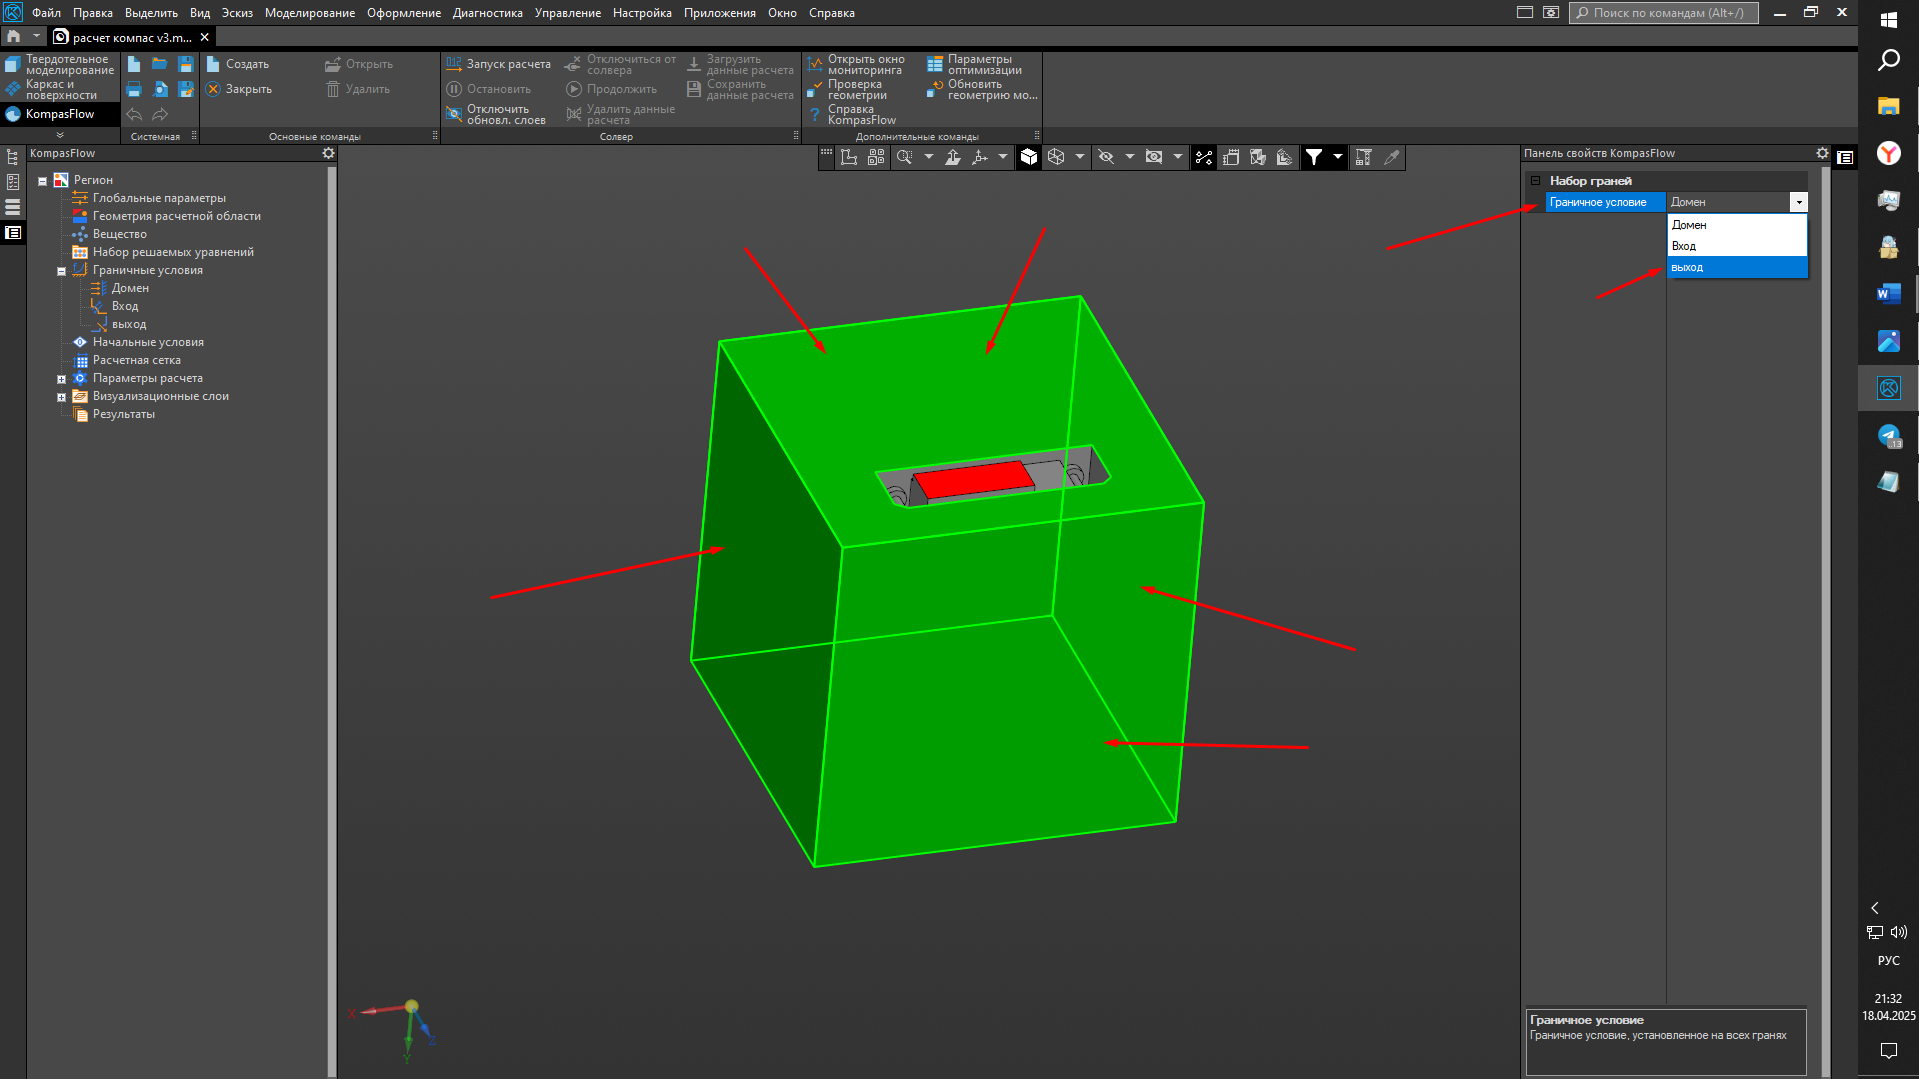Expand the Параметры расчета tree node
This screenshot has height=1079, width=1919.
coord(61,379)
